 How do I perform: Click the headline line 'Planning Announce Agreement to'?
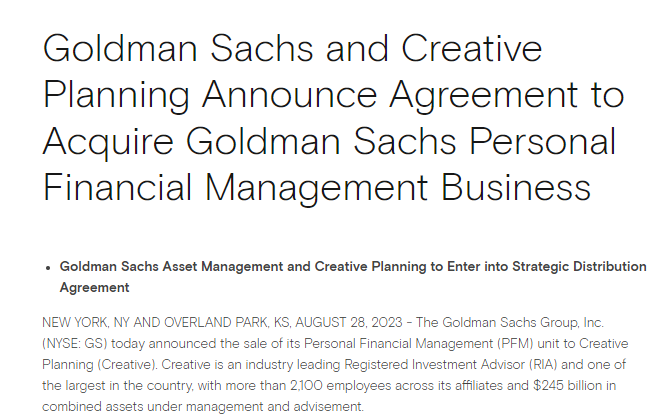click(x=334, y=97)
